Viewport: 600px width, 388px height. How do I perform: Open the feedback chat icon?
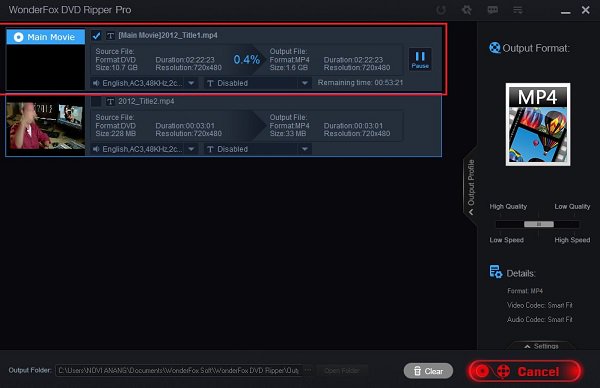pos(492,10)
